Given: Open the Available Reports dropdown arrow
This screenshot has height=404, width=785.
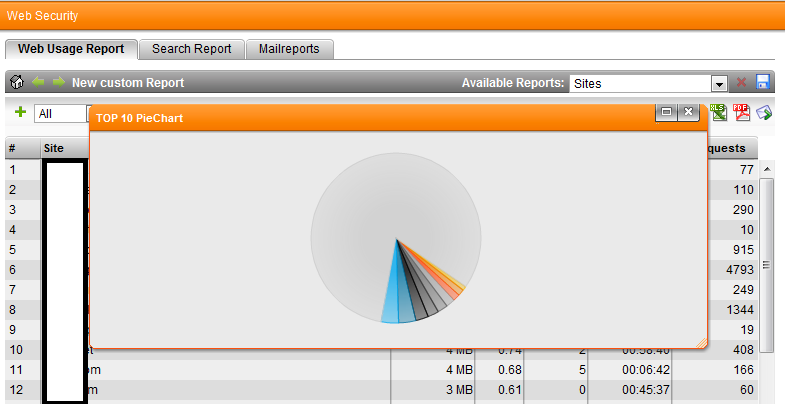Looking at the screenshot, I should [x=719, y=84].
